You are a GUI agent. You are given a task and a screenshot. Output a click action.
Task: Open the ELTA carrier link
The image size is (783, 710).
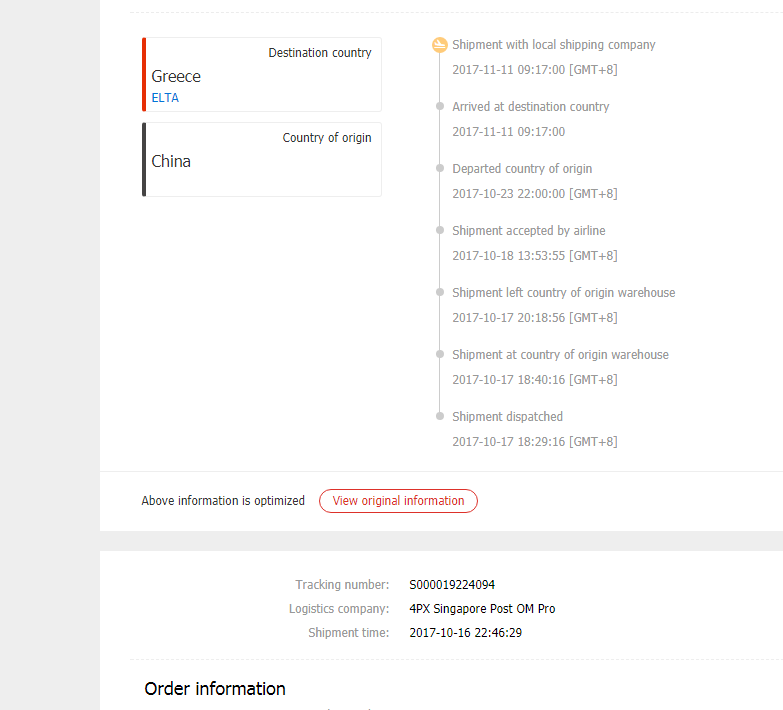pos(165,98)
